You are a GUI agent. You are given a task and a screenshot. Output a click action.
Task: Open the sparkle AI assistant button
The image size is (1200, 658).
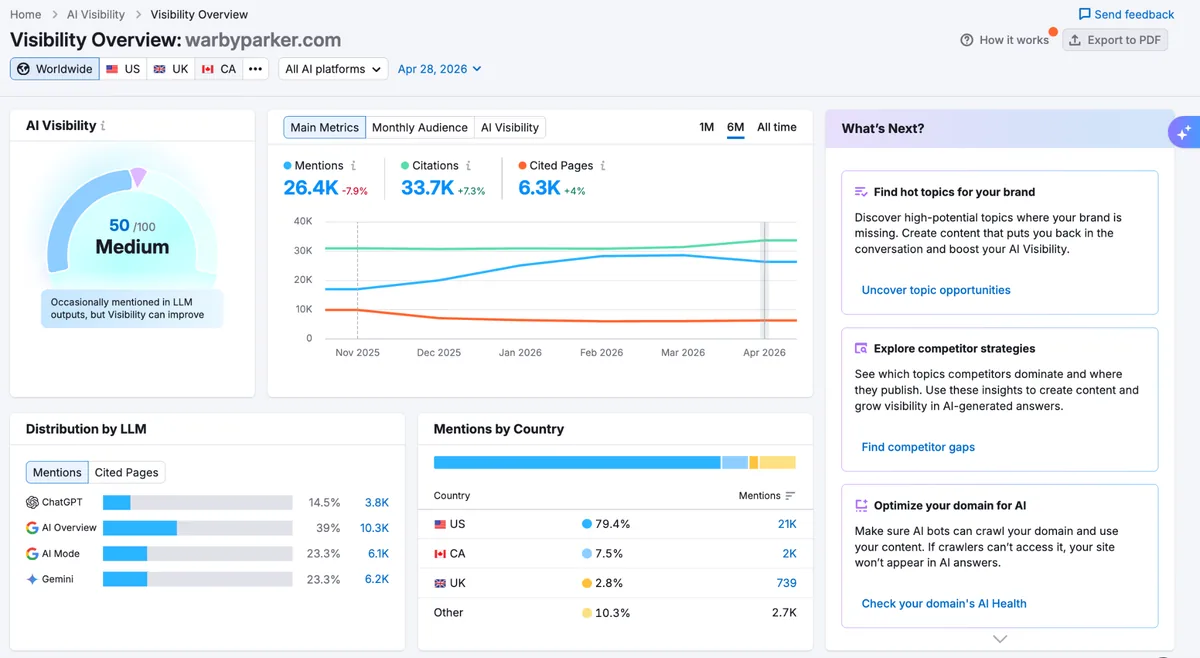pyautogui.click(x=1184, y=131)
